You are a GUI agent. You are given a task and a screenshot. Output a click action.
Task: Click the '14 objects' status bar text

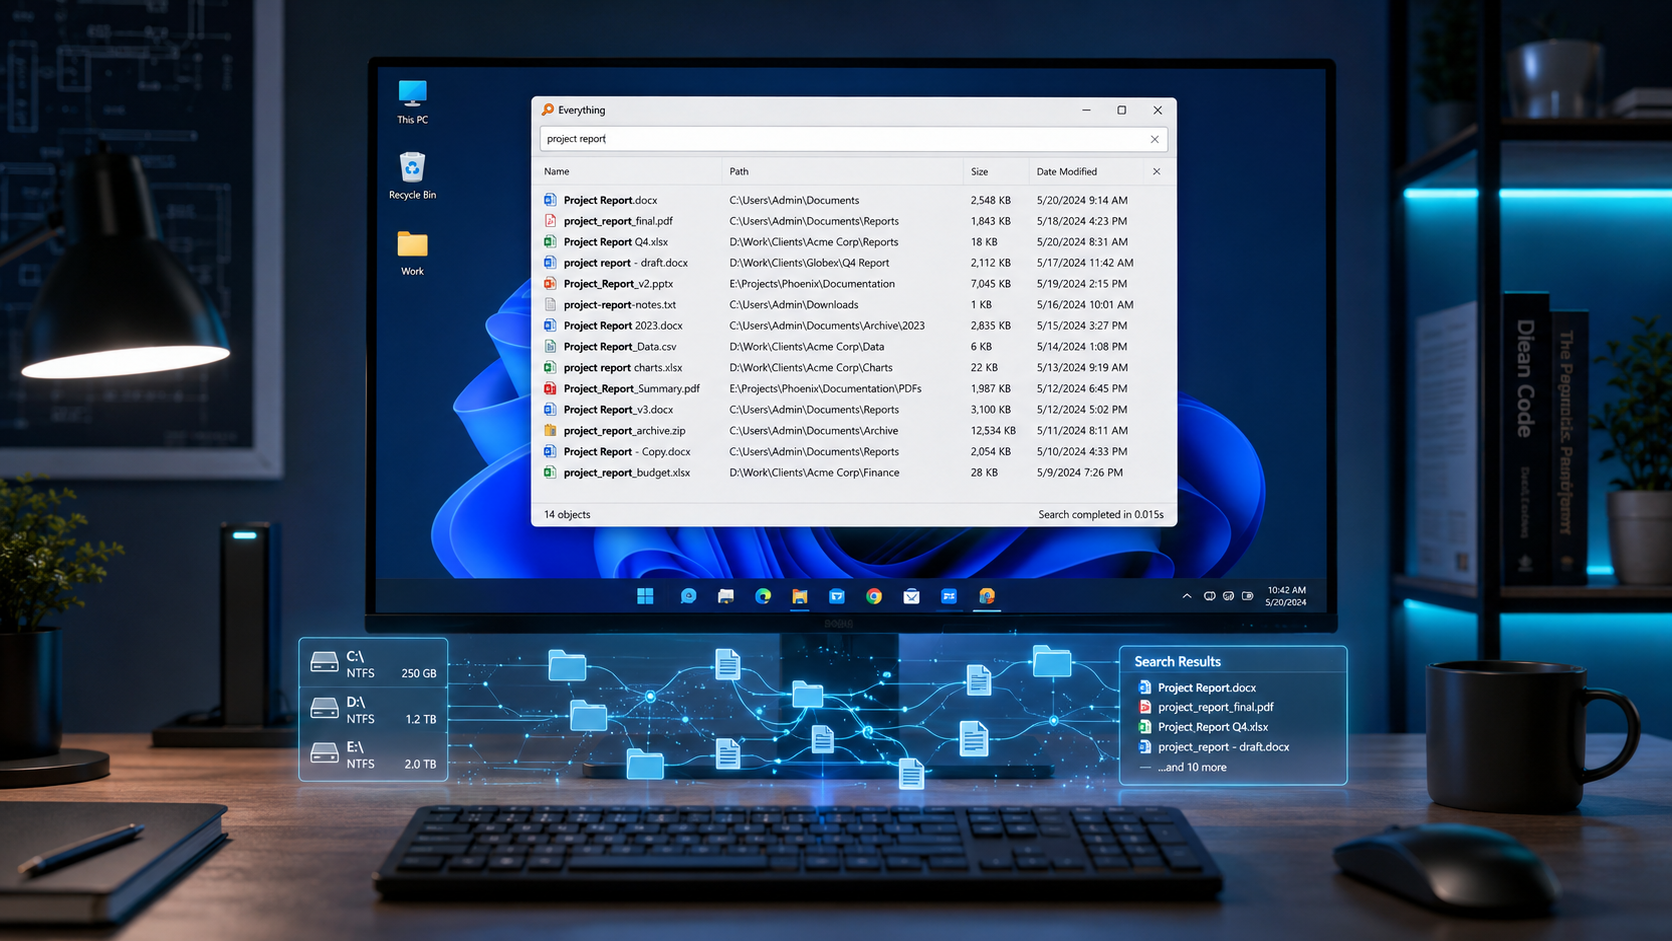[567, 515]
